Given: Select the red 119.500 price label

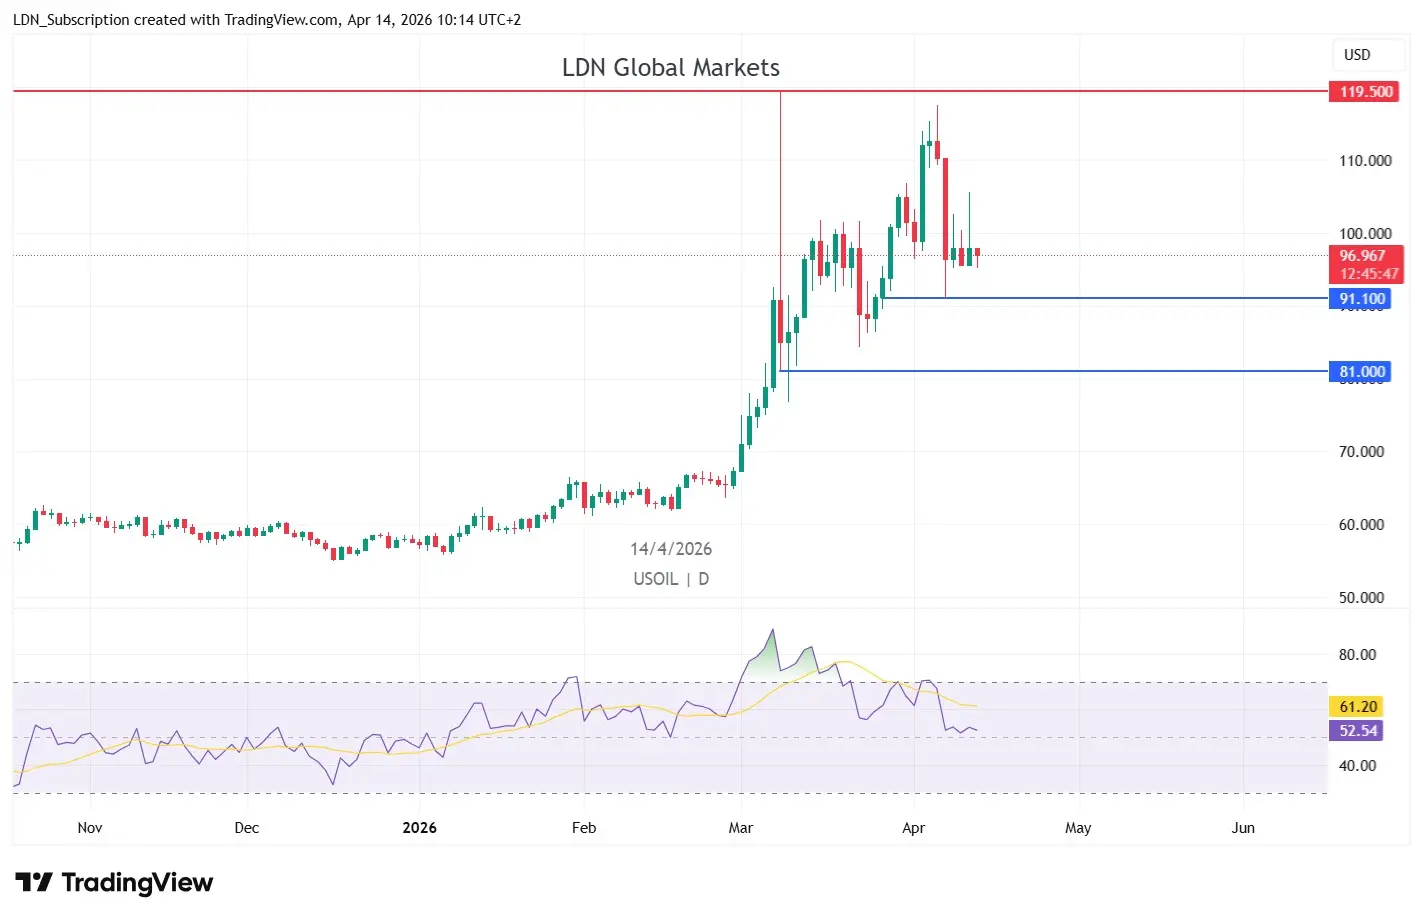Looking at the screenshot, I should [1364, 92].
